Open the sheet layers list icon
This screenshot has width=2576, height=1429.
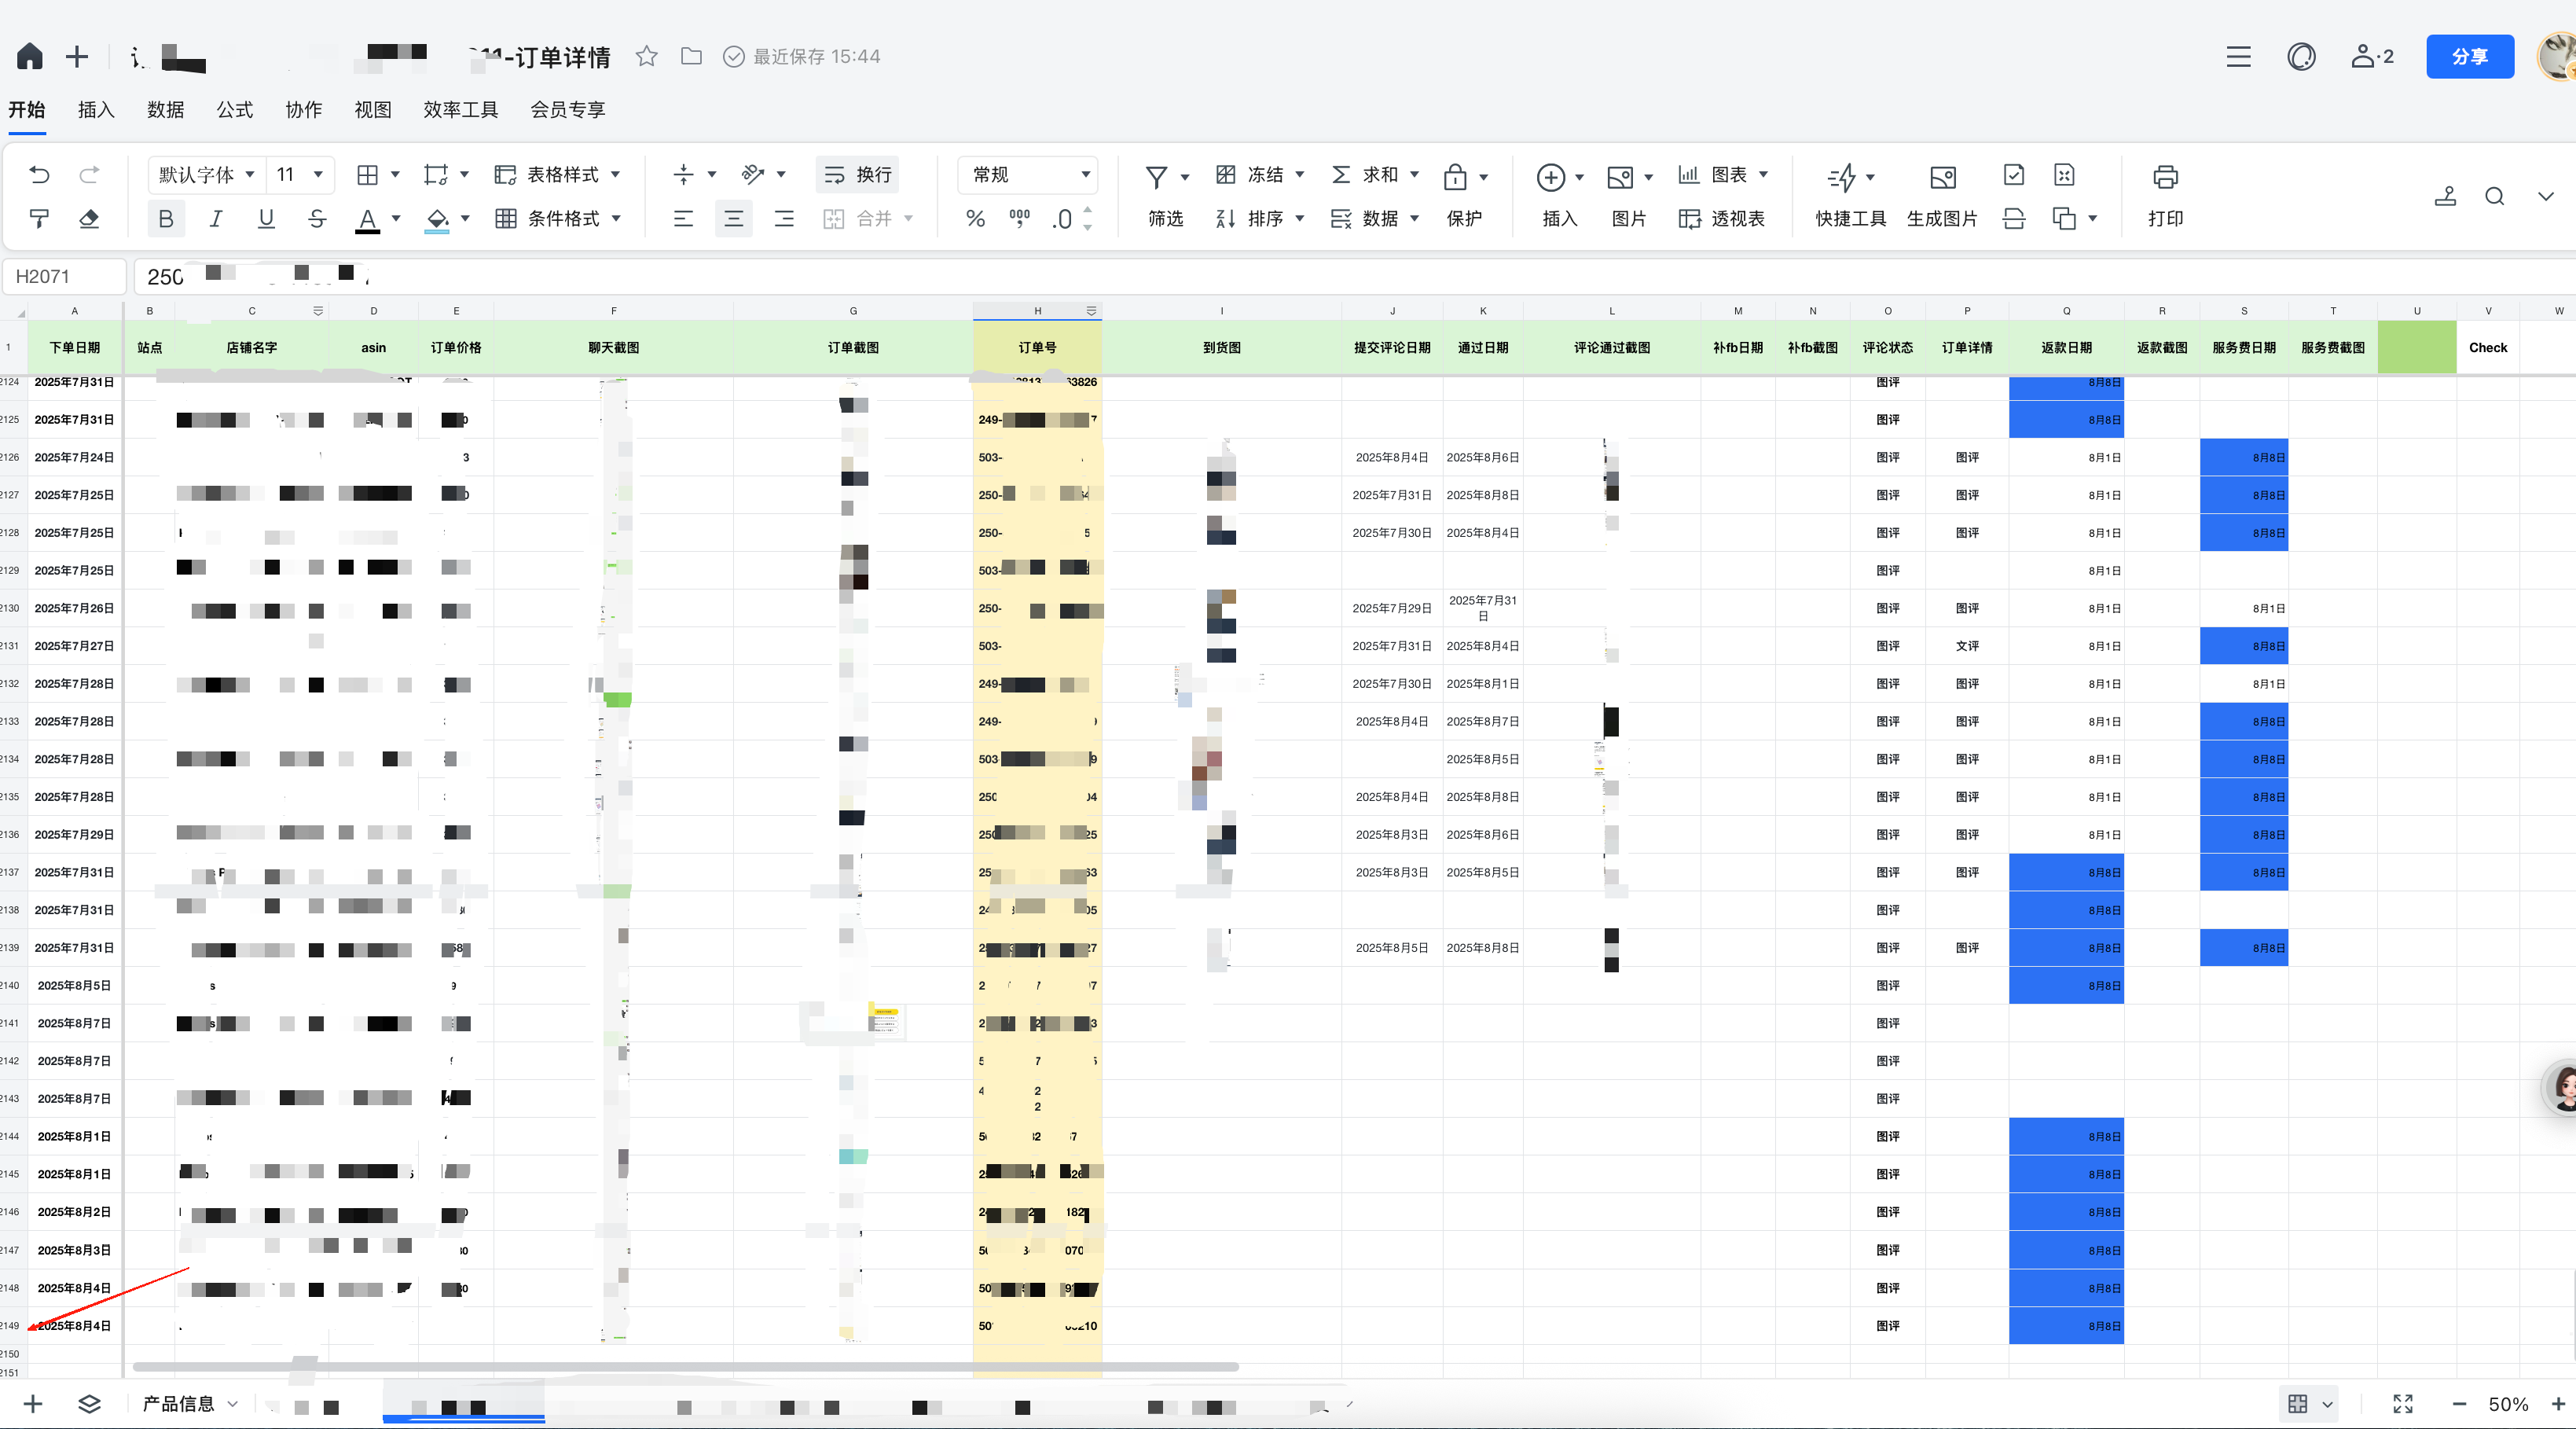89,1404
